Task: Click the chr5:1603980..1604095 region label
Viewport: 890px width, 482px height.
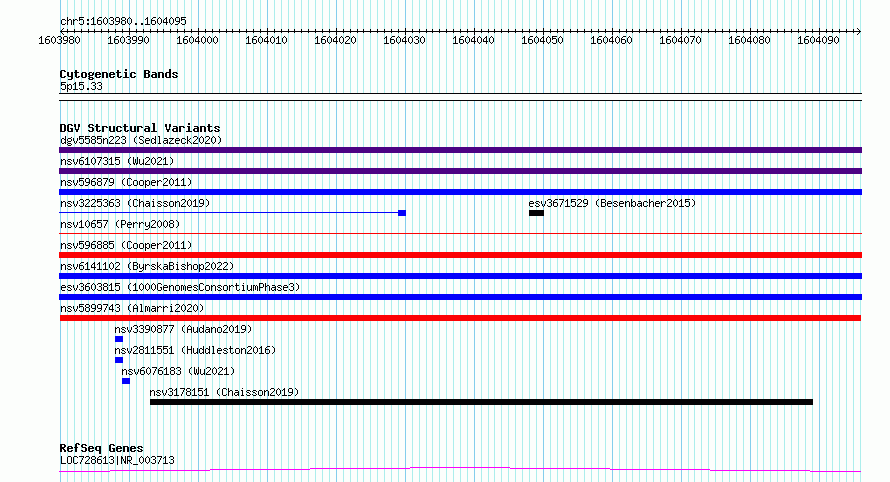Action: click(123, 21)
